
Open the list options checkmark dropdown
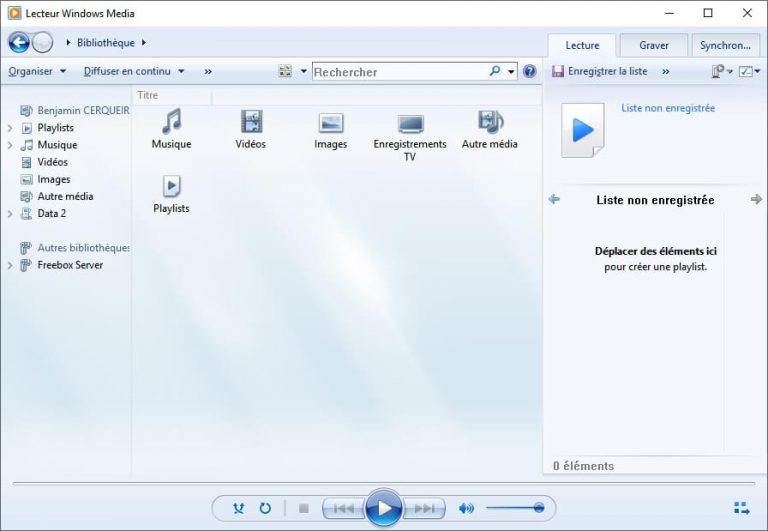(x=749, y=72)
